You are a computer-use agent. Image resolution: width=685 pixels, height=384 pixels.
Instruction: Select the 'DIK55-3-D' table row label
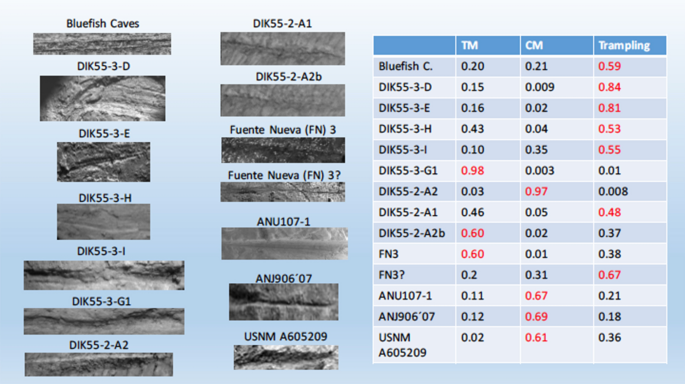coord(405,87)
